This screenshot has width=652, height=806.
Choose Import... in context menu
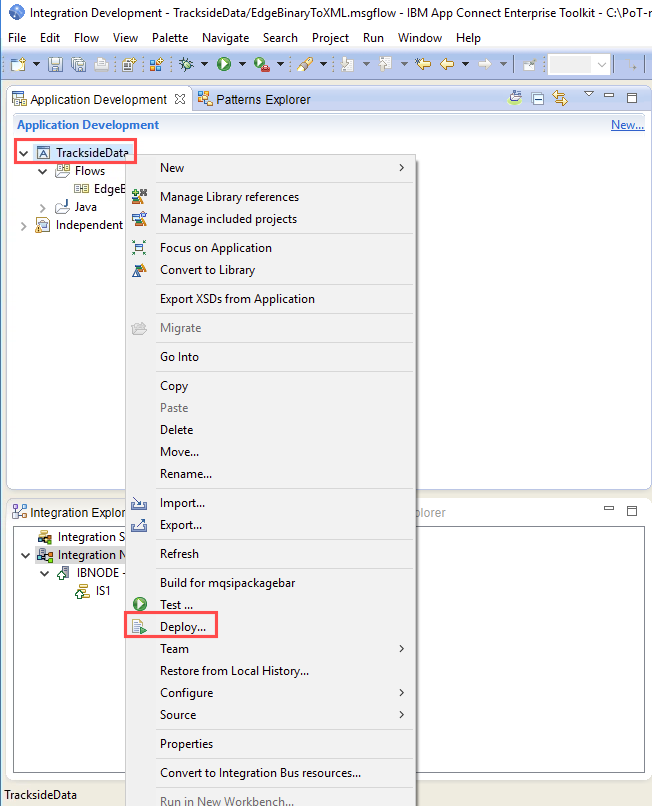(270, 503)
